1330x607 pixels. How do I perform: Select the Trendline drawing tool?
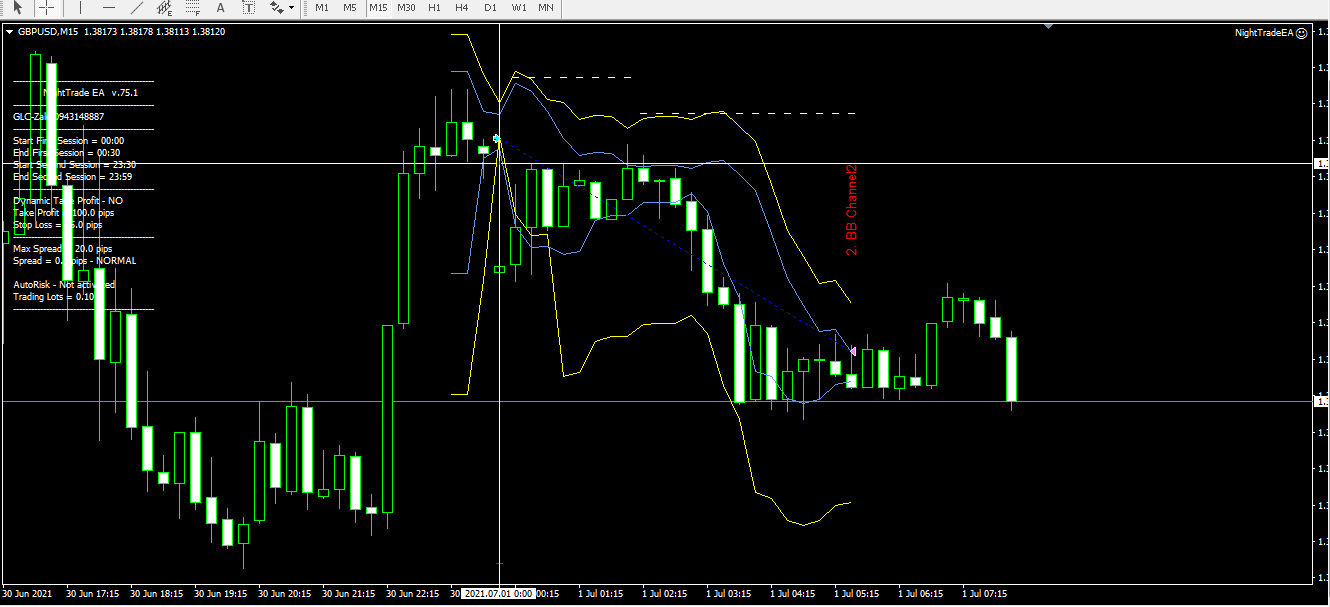click(136, 7)
